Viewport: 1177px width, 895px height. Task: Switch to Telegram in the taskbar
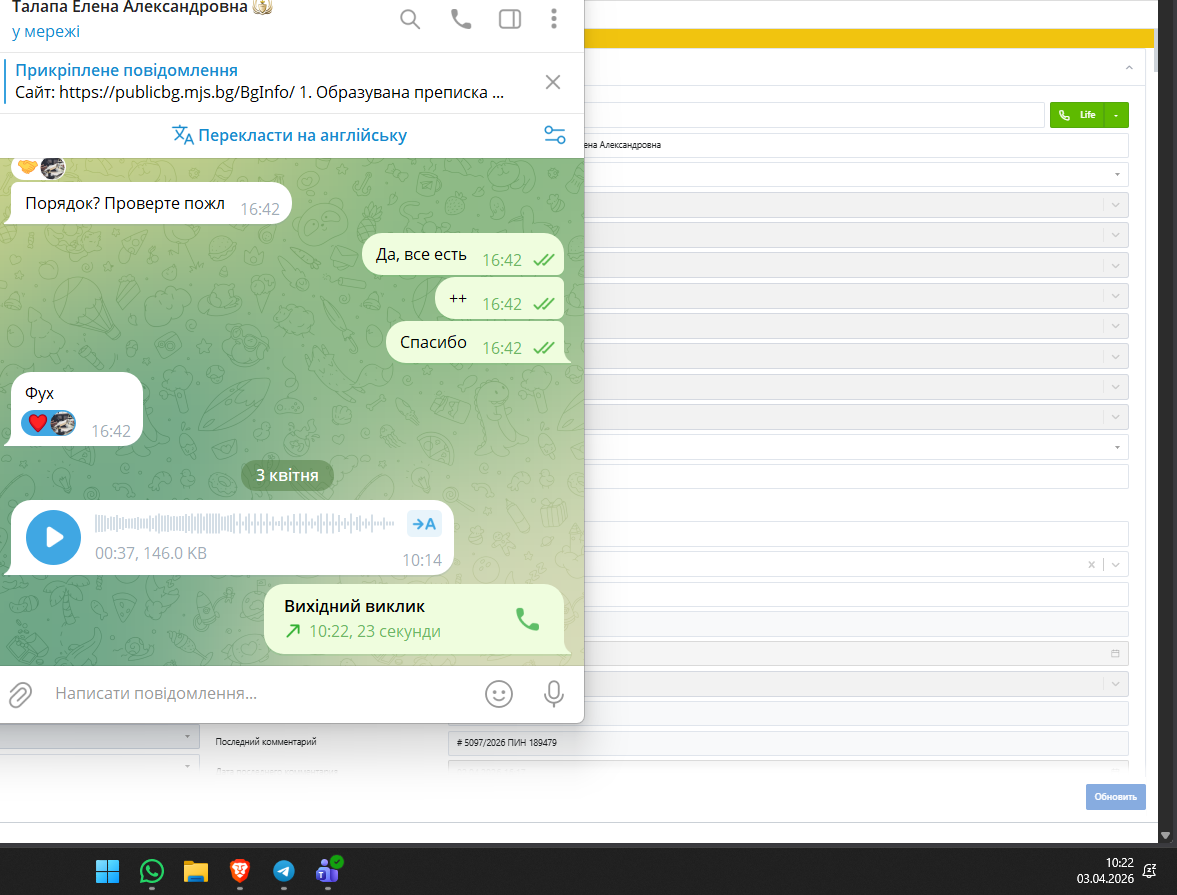click(x=284, y=871)
